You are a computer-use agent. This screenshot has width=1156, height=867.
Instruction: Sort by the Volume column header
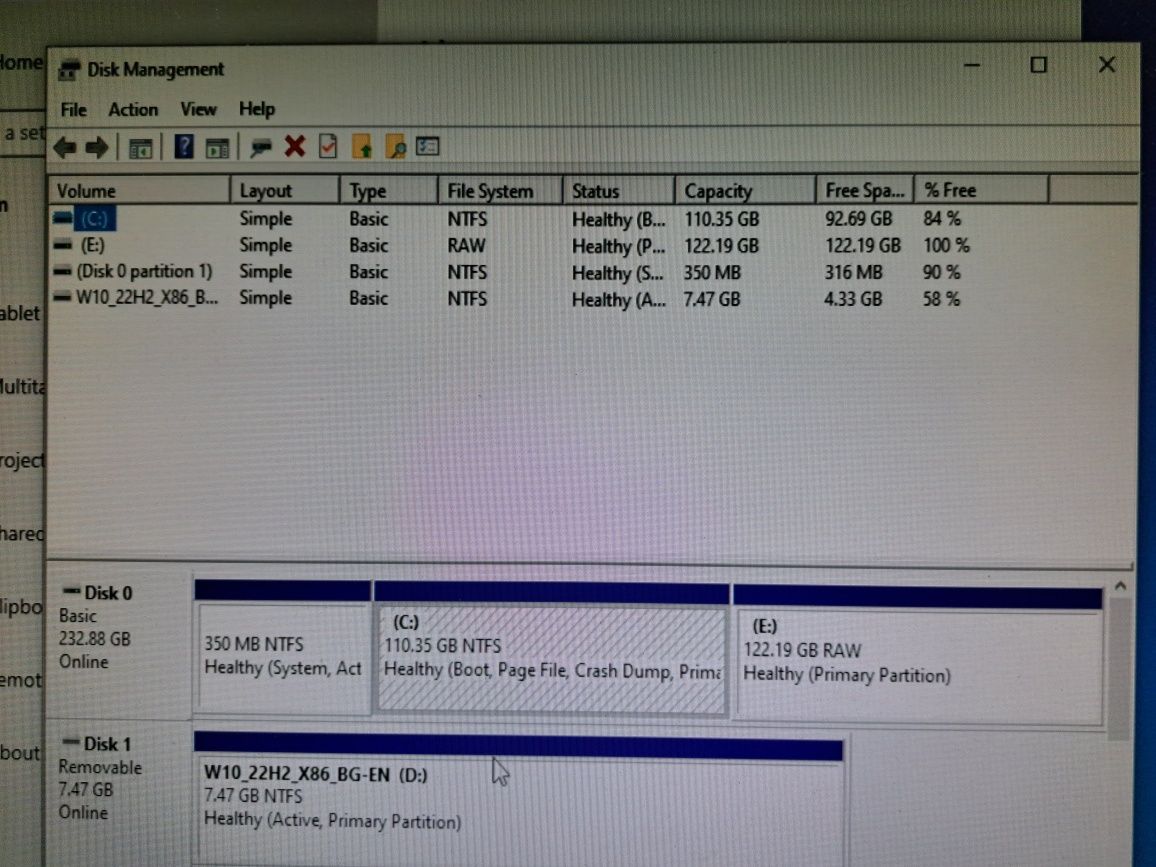point(139,191)
